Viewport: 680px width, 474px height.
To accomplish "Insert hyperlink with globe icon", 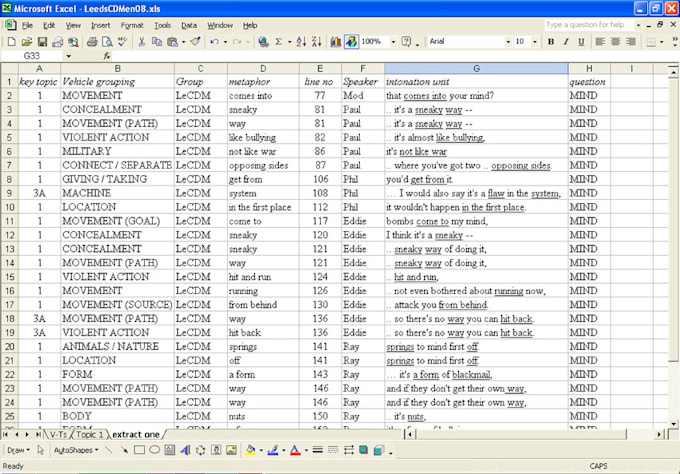I will [263, 42].
